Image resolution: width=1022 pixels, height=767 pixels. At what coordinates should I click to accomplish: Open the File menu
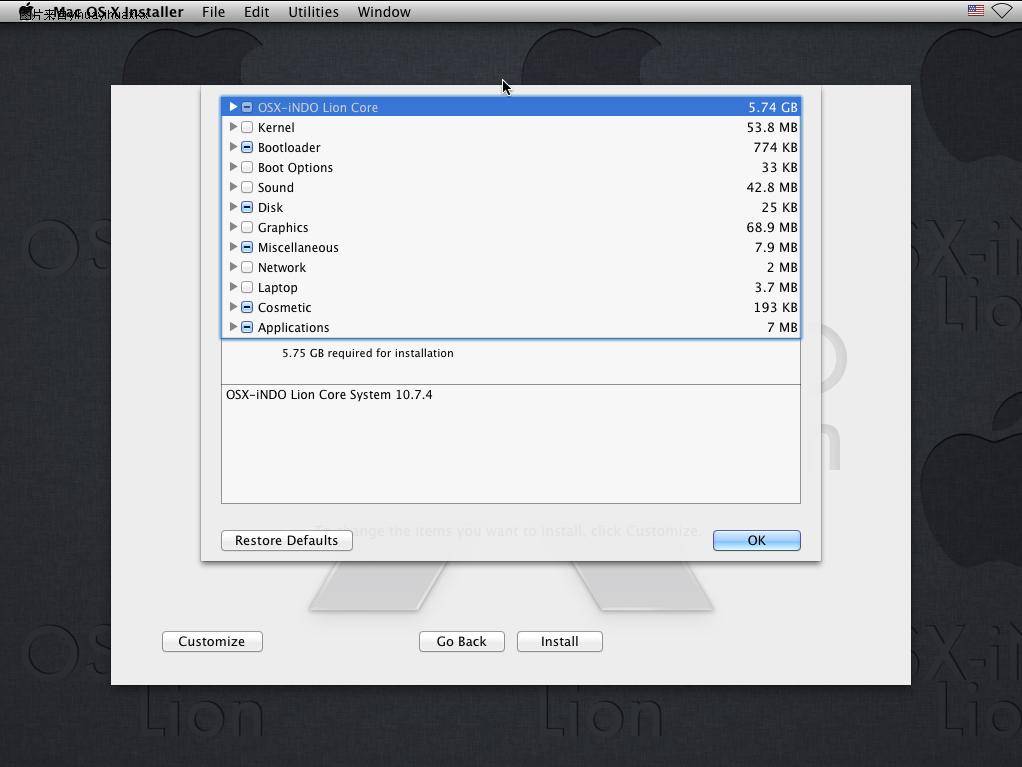[213, 12]
